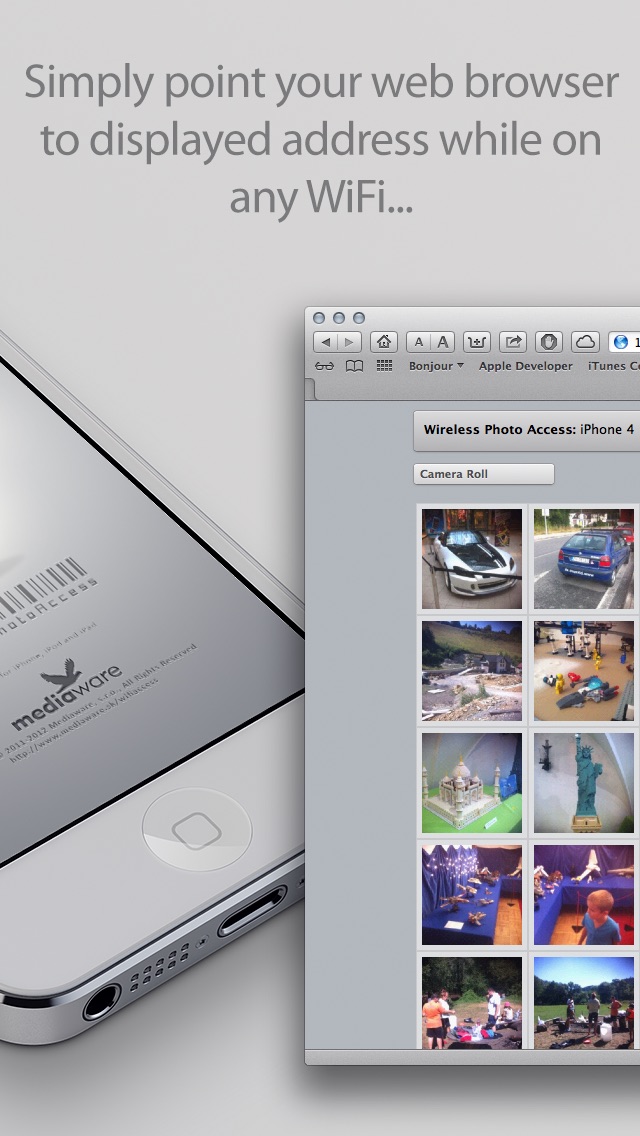Open the Statue of Liberty photo
Image resolution: width=640 pixels, height=1136 pixels.
[583, 782]
